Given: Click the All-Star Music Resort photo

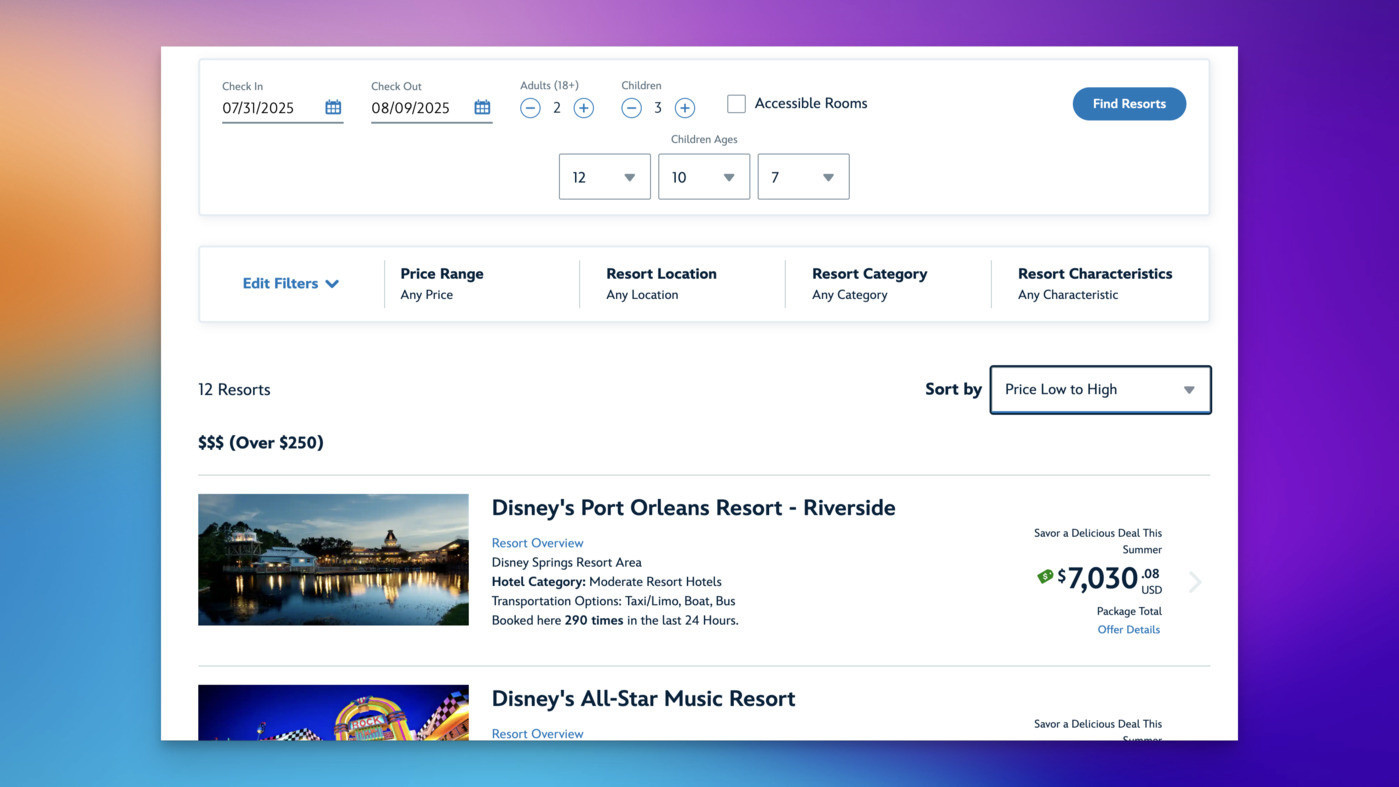Looking at the screenshot, I should coord(333,712).
